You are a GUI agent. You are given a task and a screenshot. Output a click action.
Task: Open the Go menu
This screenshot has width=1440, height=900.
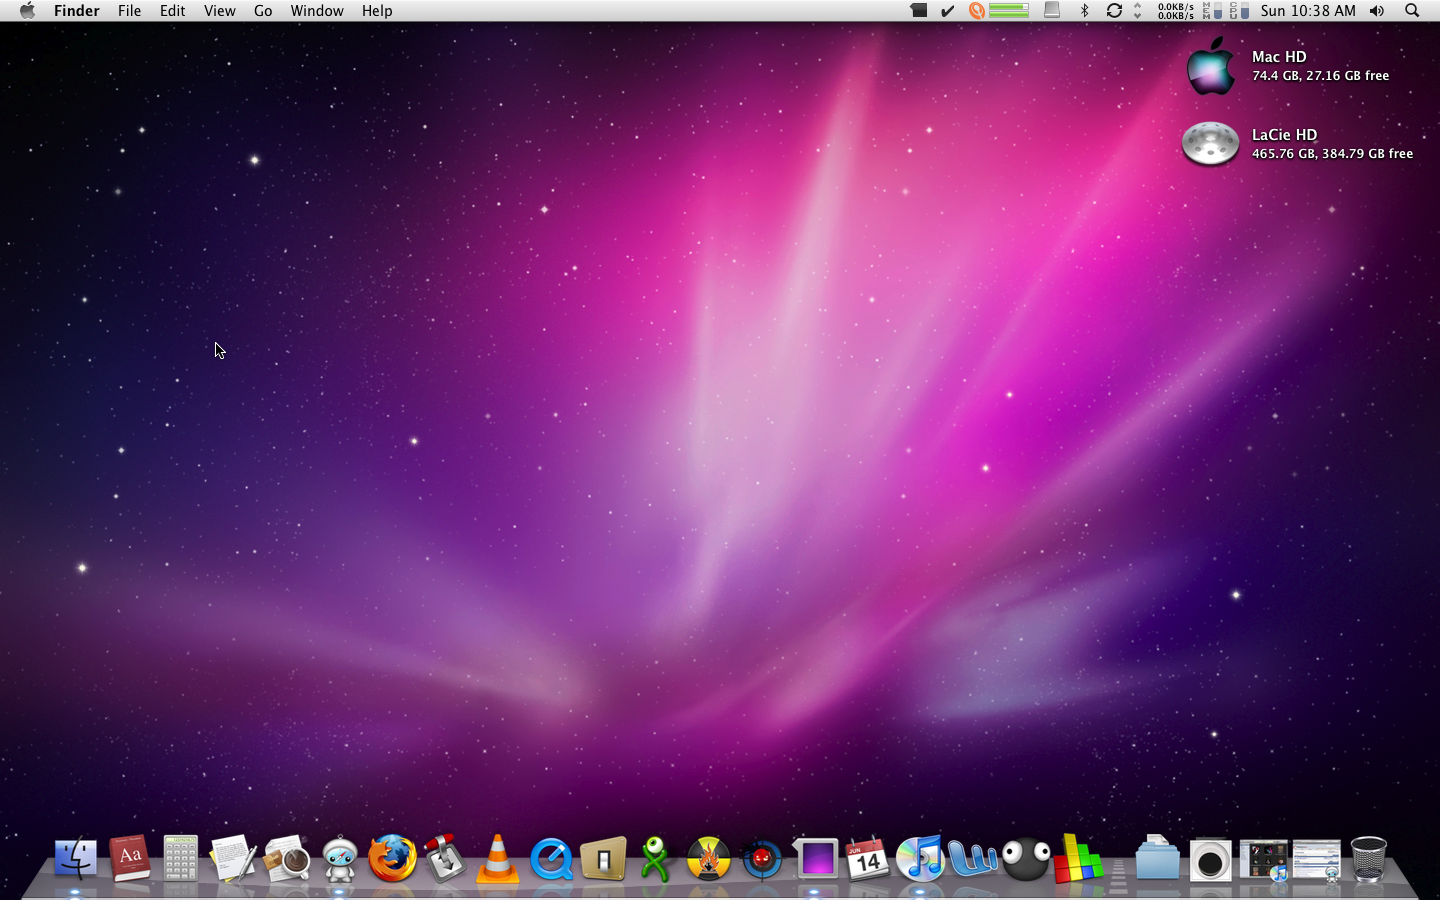pos(263,11)
